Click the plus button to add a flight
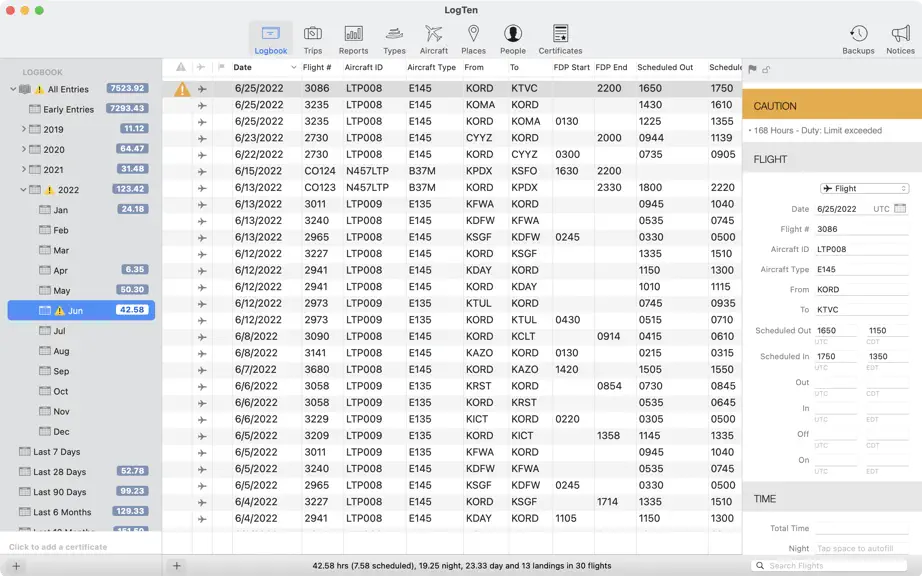 (x=176, y=566)
